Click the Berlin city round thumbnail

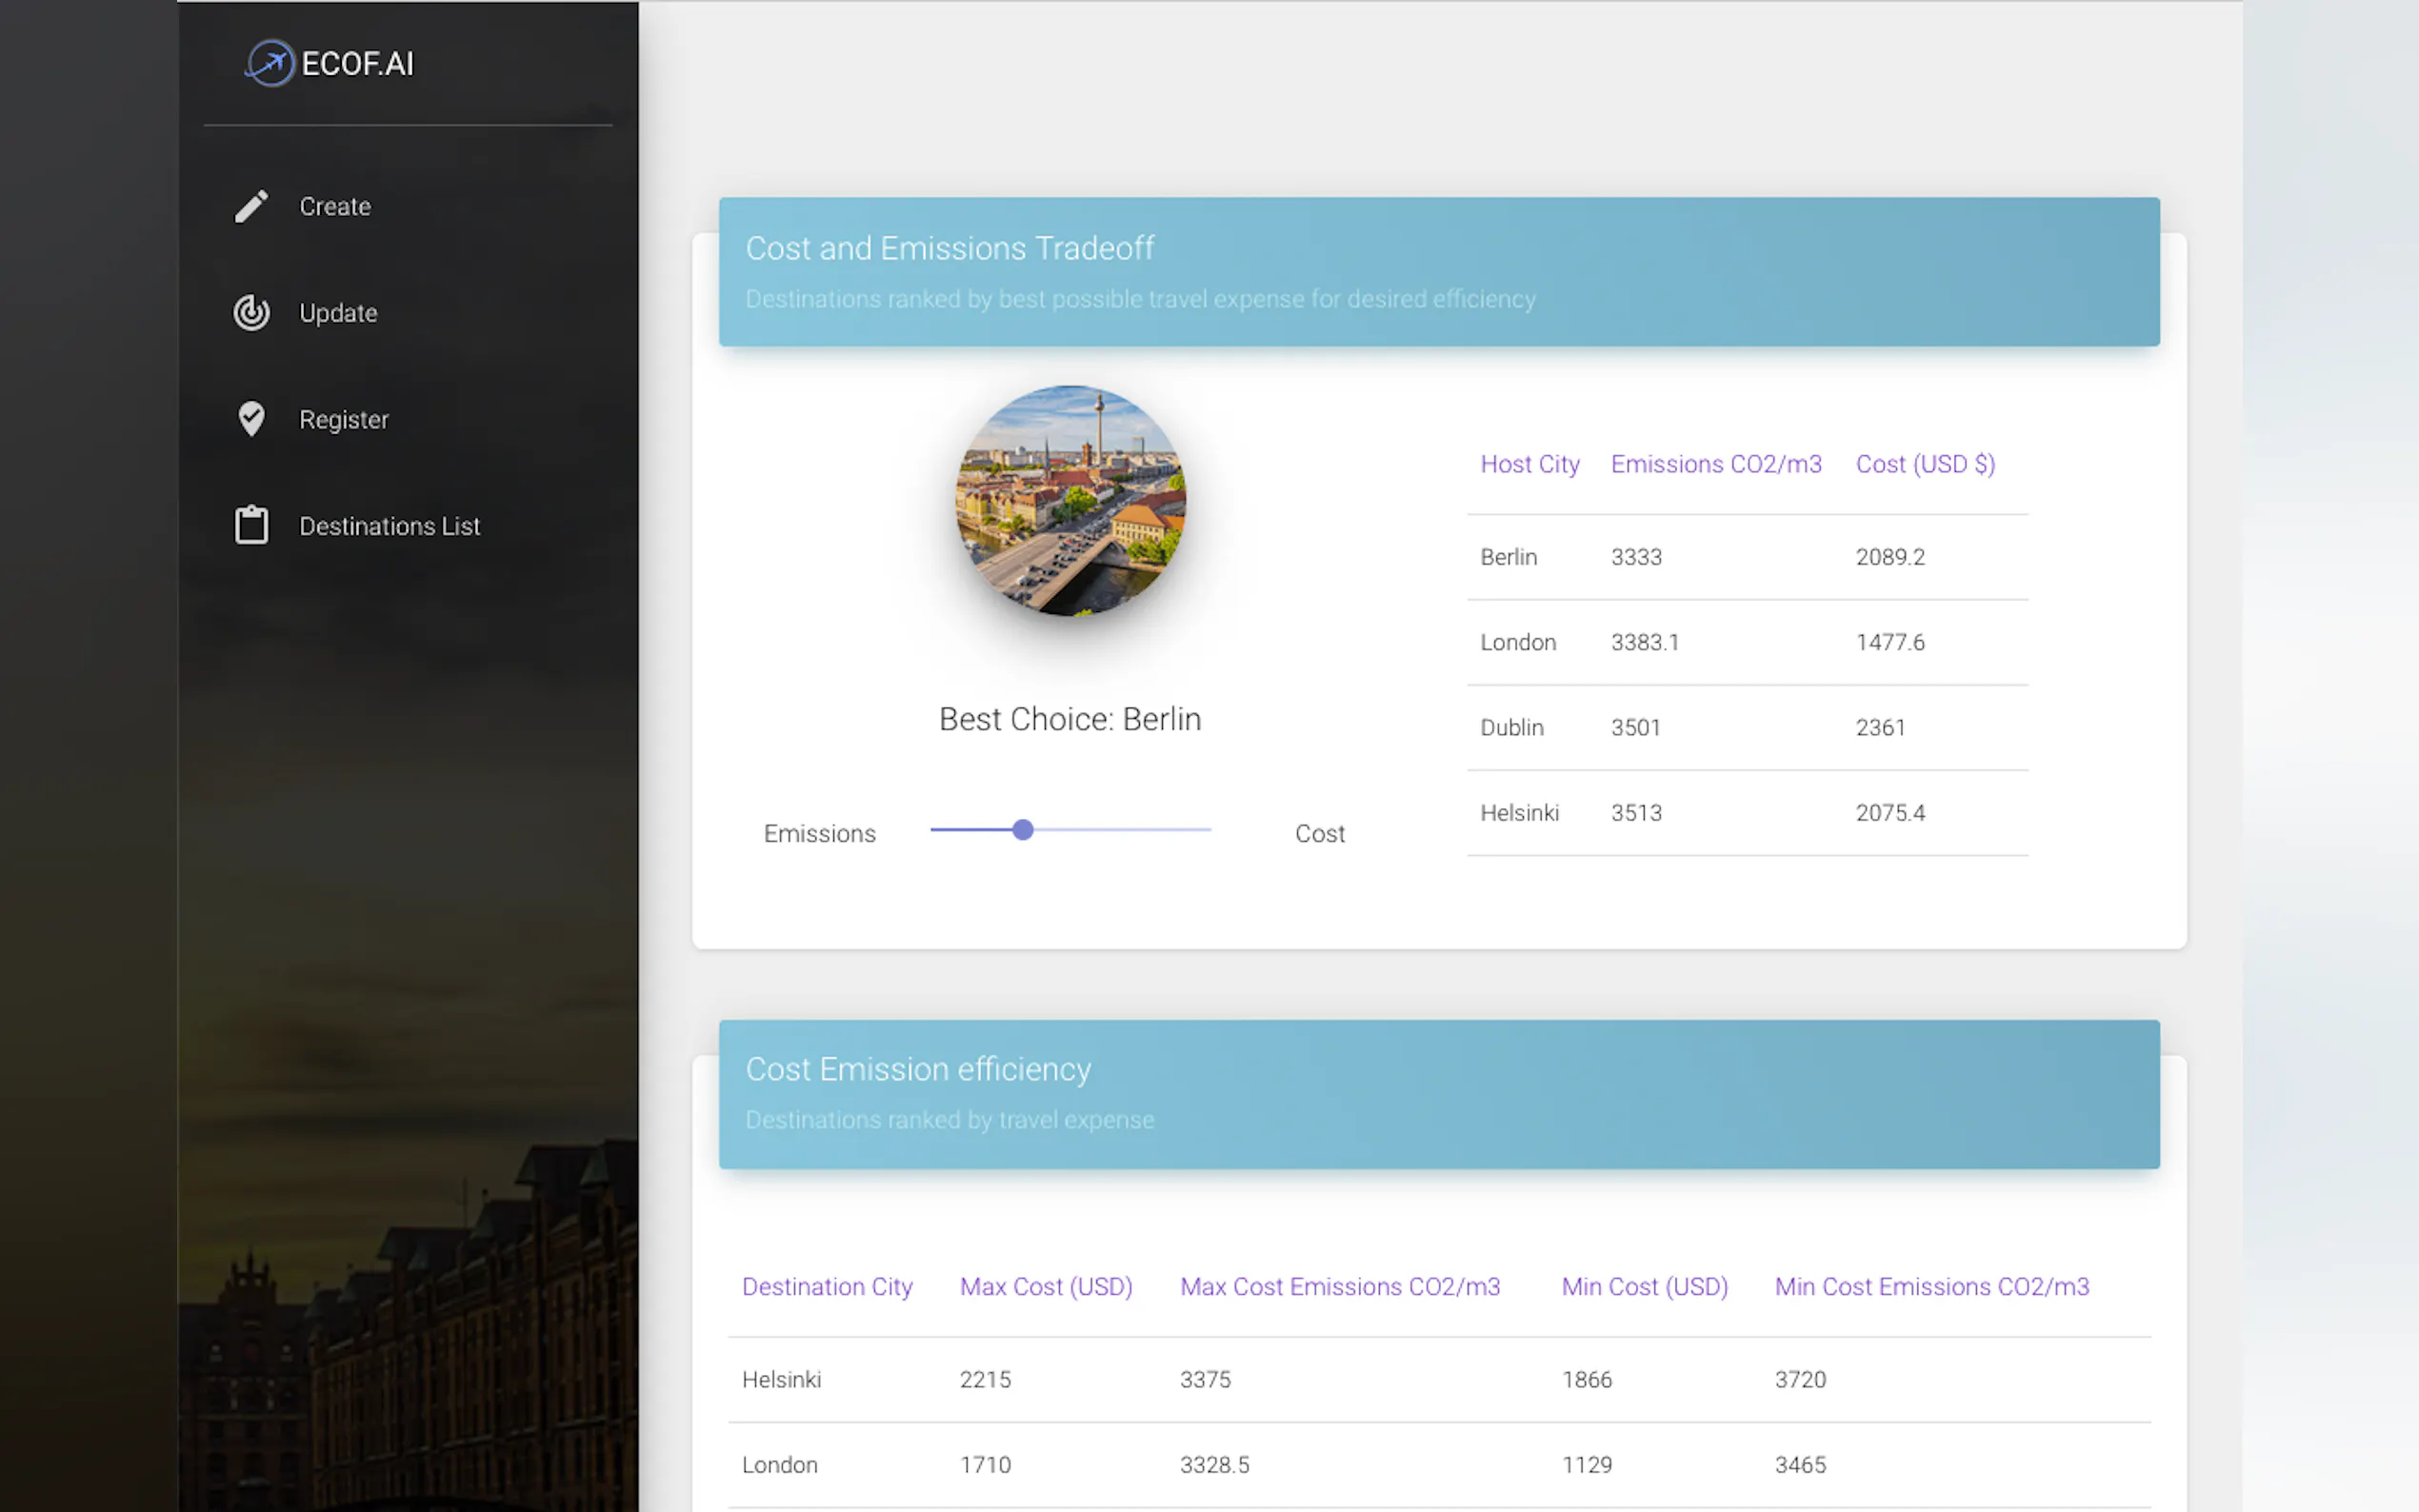point(1070,500)
